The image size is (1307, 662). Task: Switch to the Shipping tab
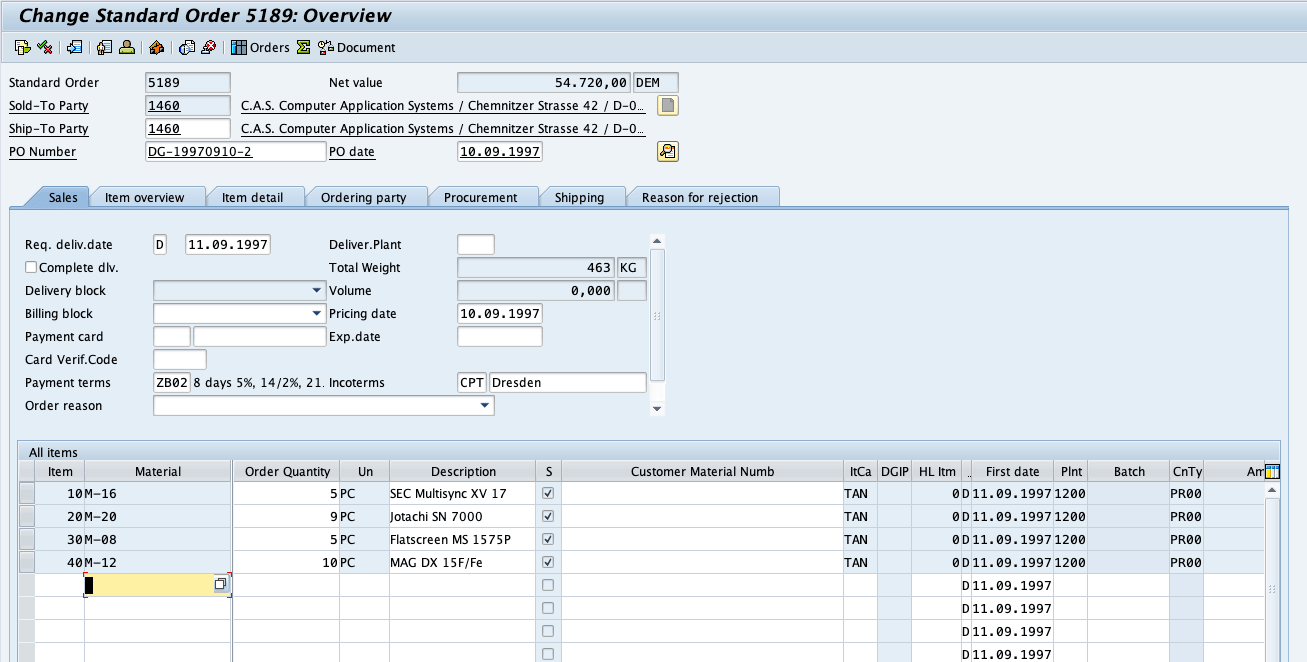583,196
